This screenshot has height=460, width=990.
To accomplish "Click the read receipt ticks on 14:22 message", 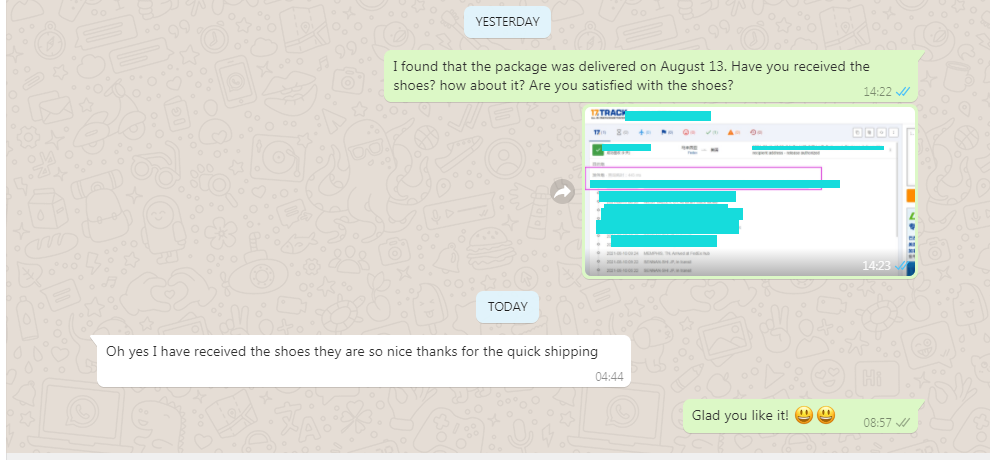I will coord(902,91).
